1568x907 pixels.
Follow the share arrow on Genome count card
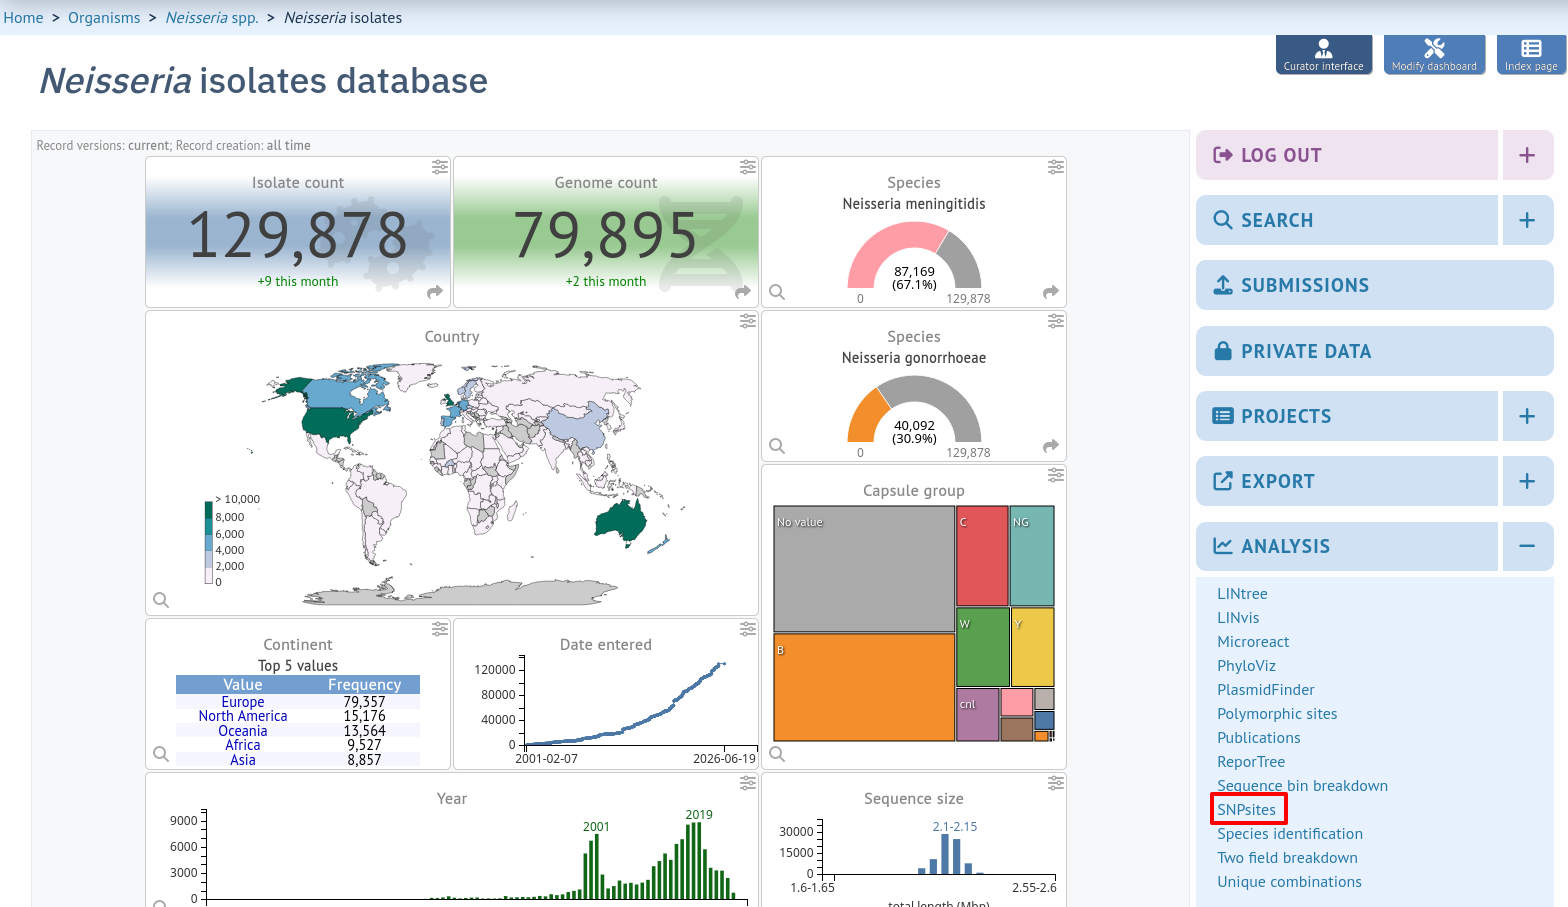point(742,292)
